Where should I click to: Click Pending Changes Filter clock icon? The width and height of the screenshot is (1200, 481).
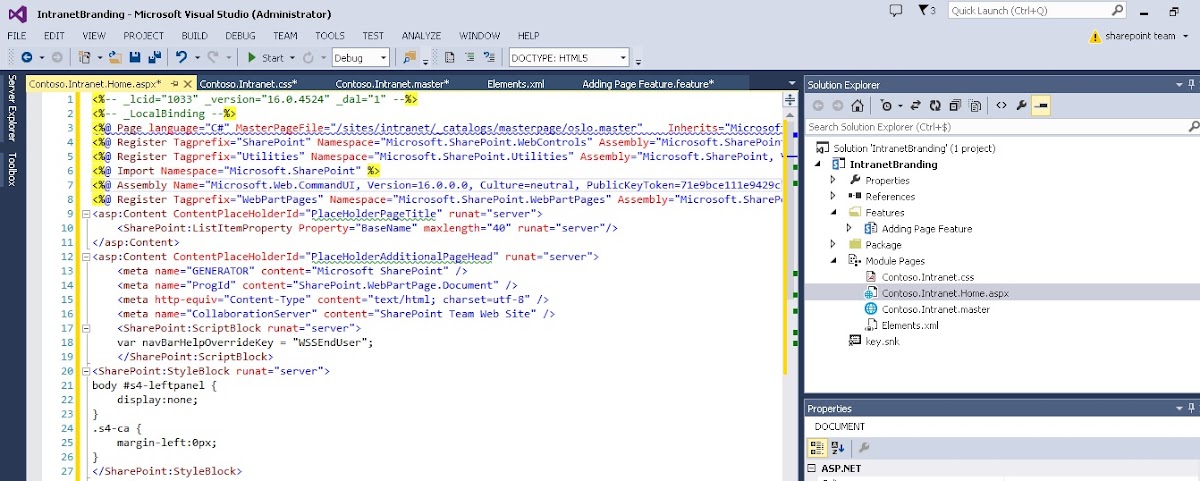[886, 105]
